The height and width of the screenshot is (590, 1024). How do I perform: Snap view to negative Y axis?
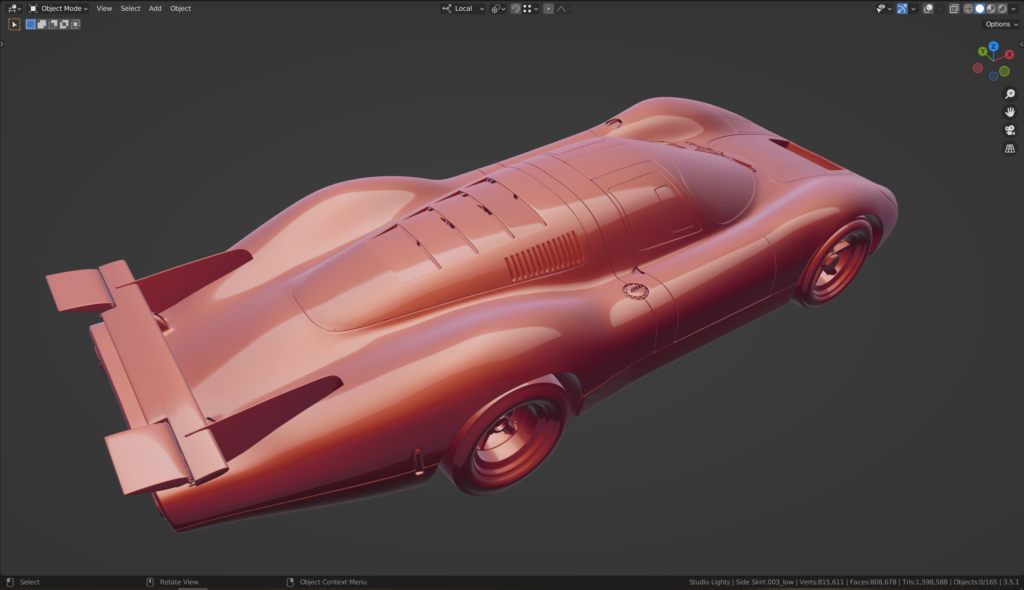[x=1004, y=71]
